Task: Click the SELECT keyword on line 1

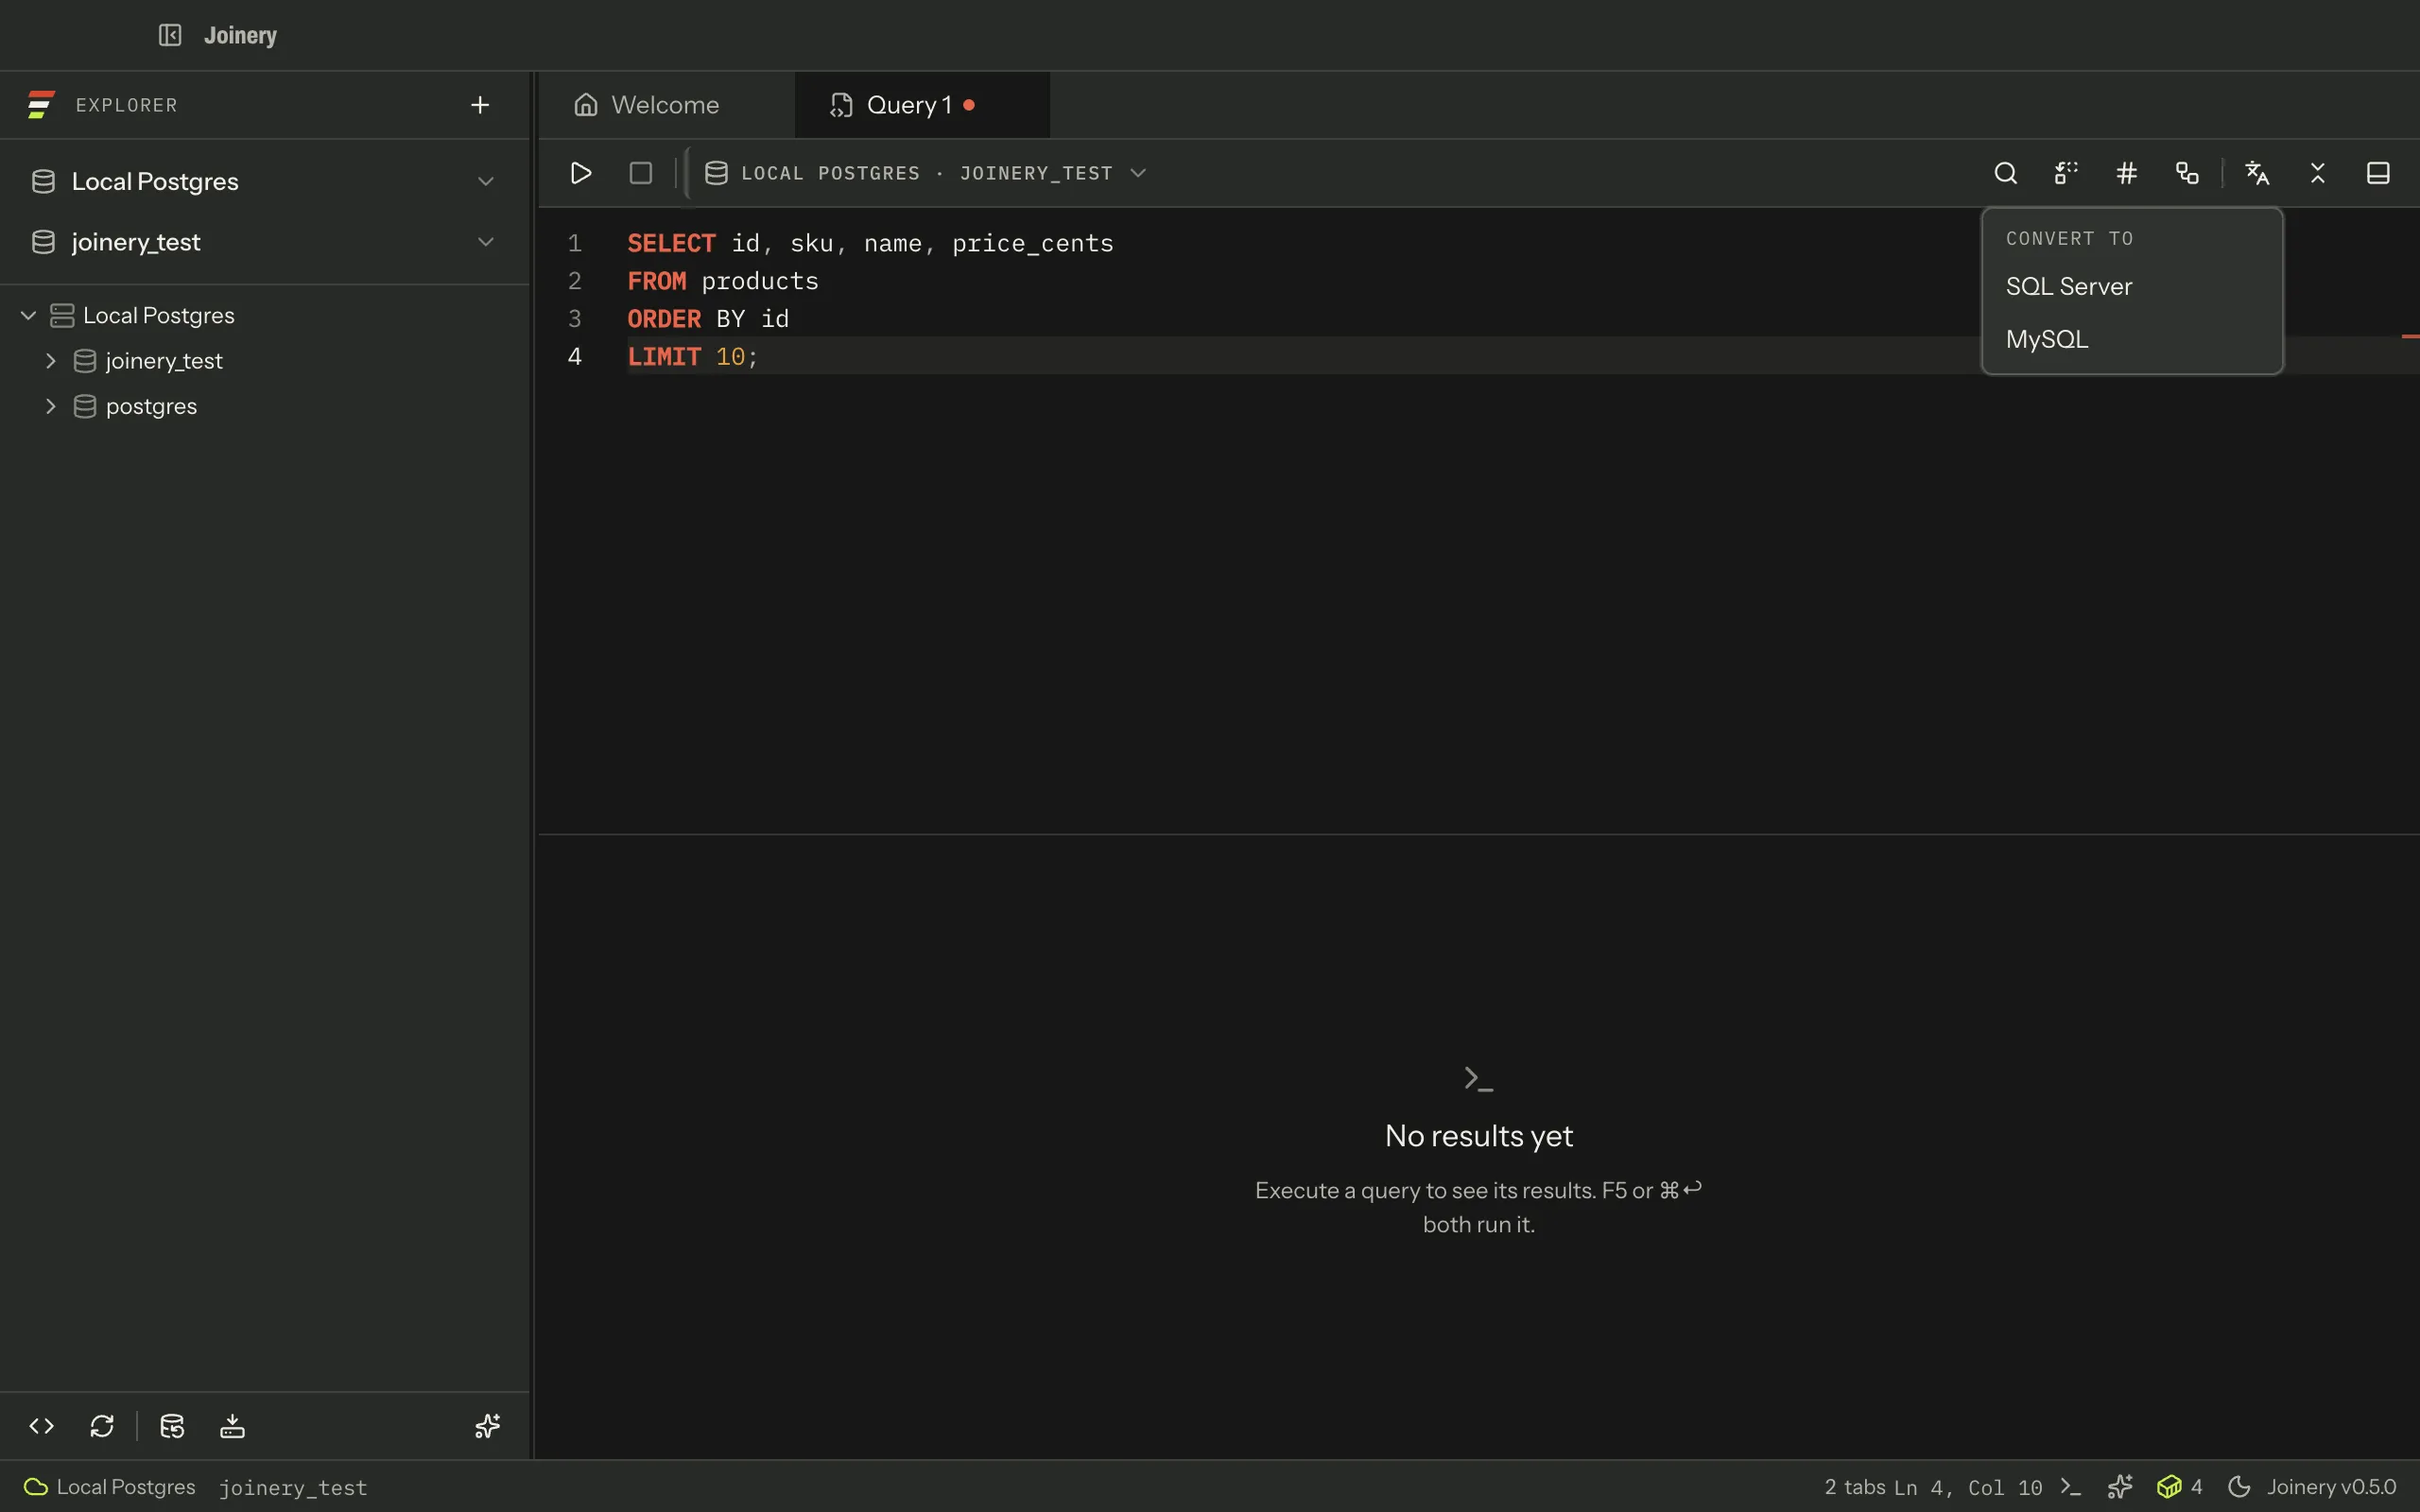Action: tap(671, 244)
